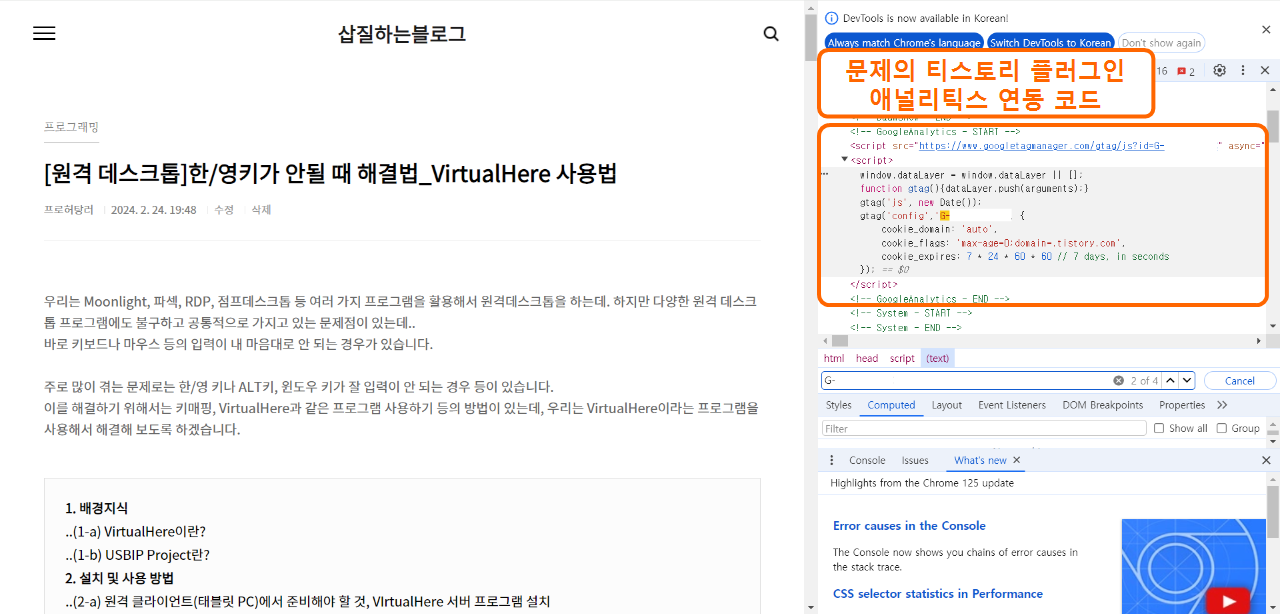Screen dimensions: 1280x615
Task: Select the Console tab in the drawer
Action: (x=867, y=460)
